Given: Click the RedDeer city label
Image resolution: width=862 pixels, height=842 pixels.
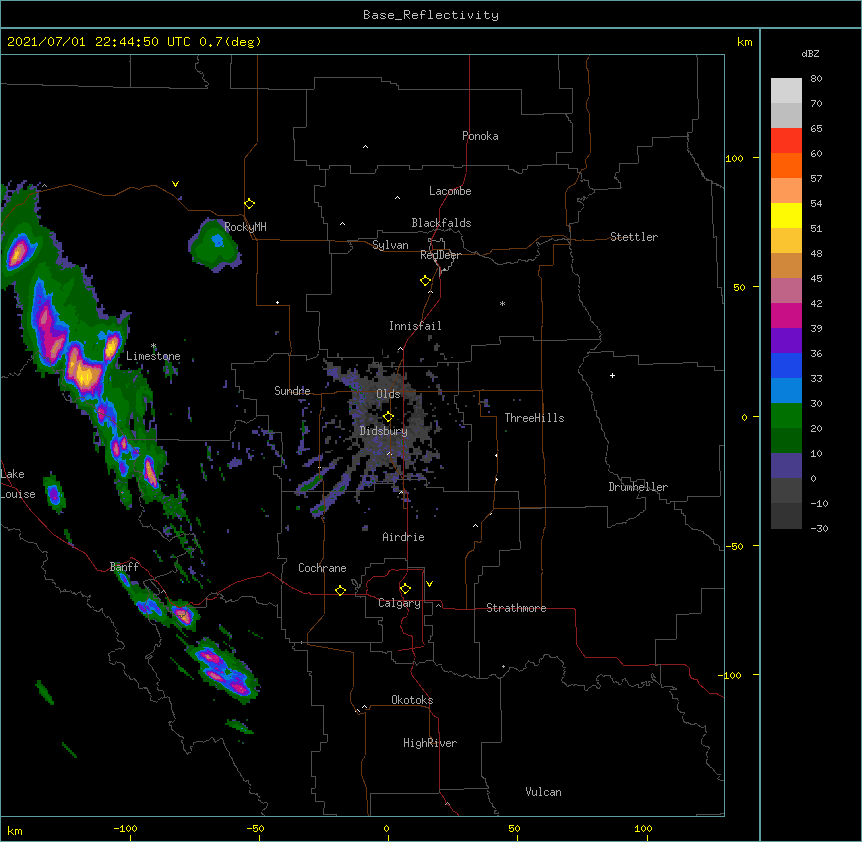Looking at the screenshot, I should [440, 255].
